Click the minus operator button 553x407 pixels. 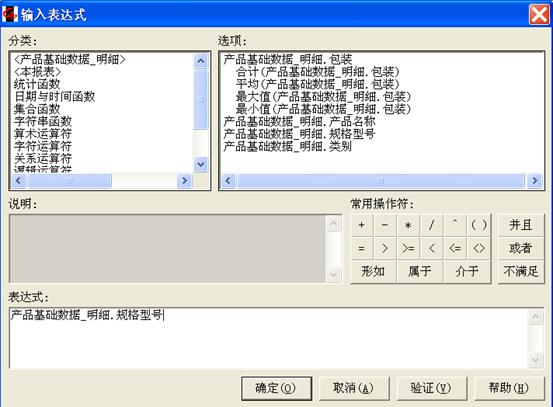click(x=385, y=225)
